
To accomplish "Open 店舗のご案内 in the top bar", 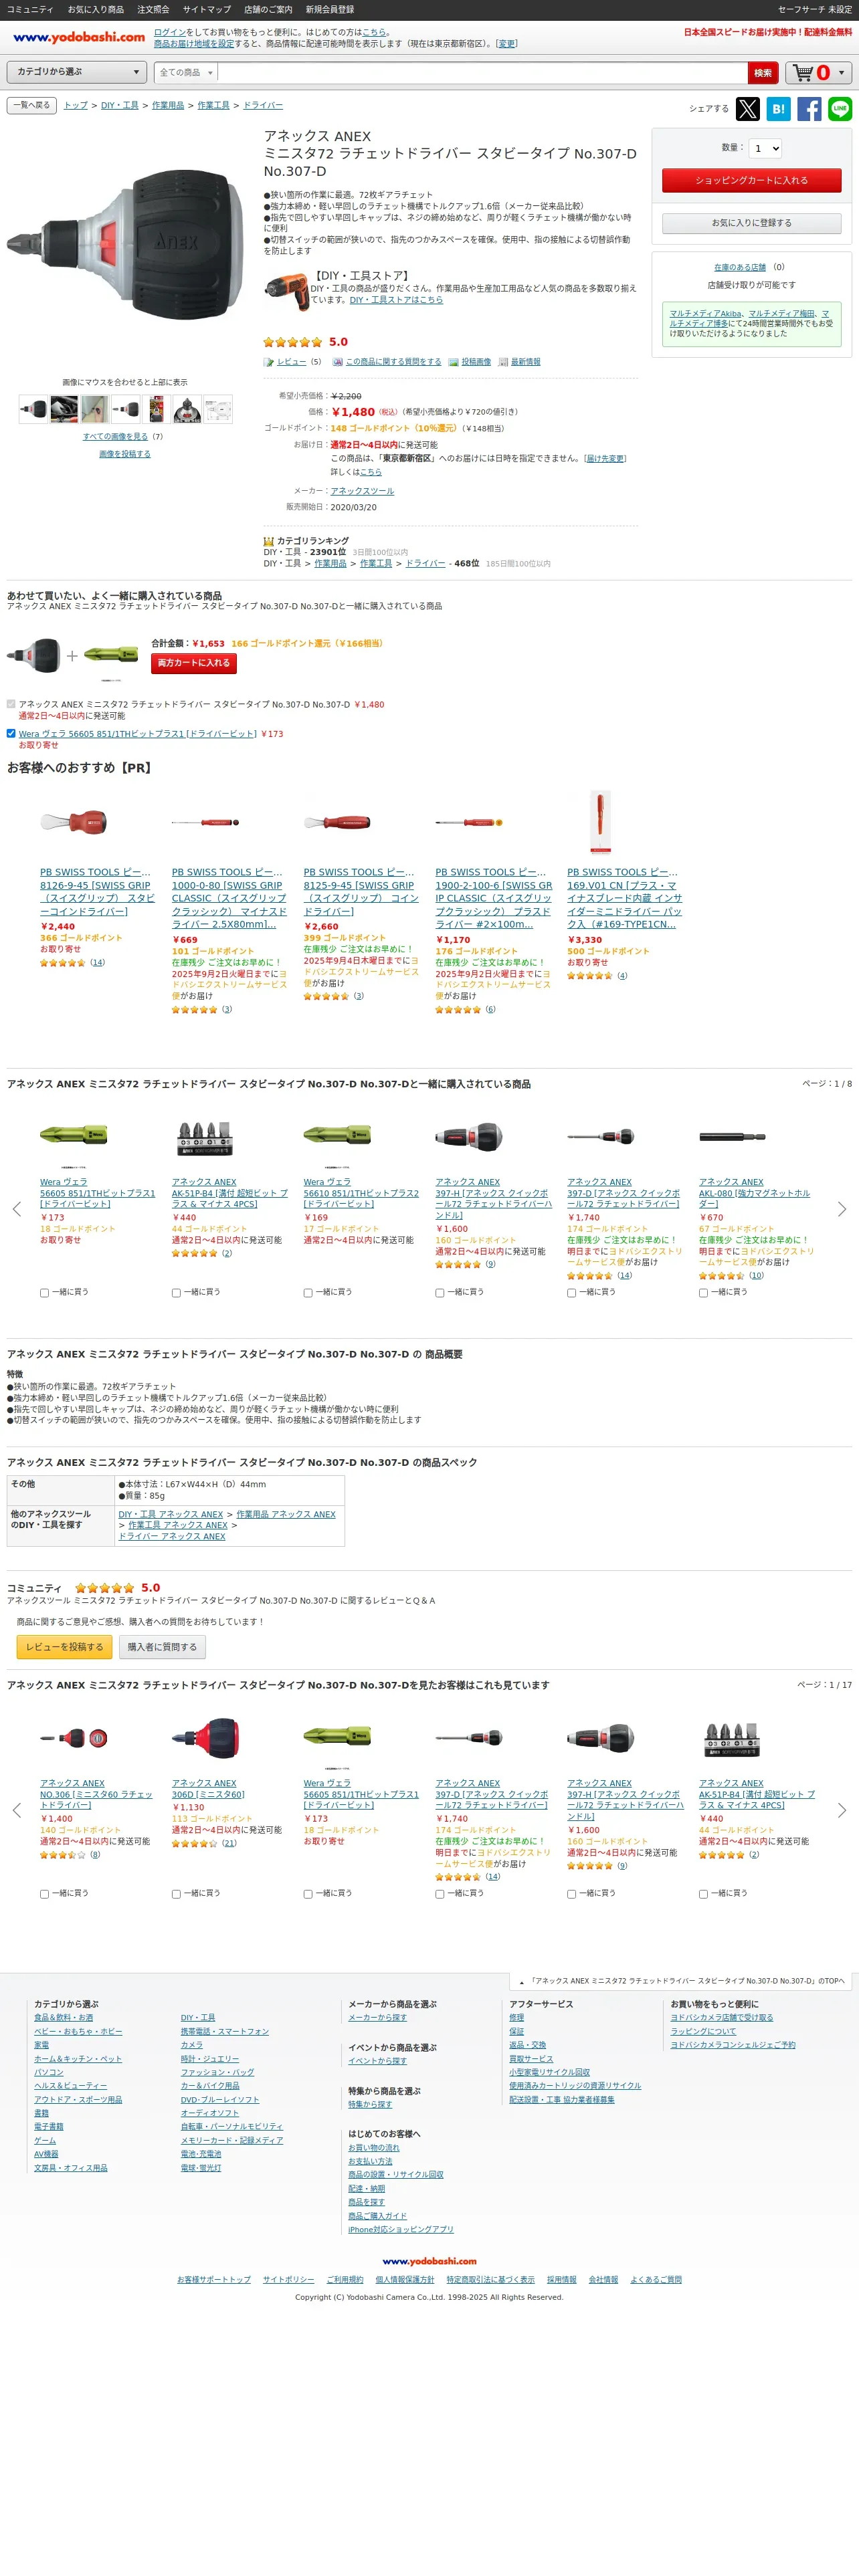I will (x=268, y=10).
